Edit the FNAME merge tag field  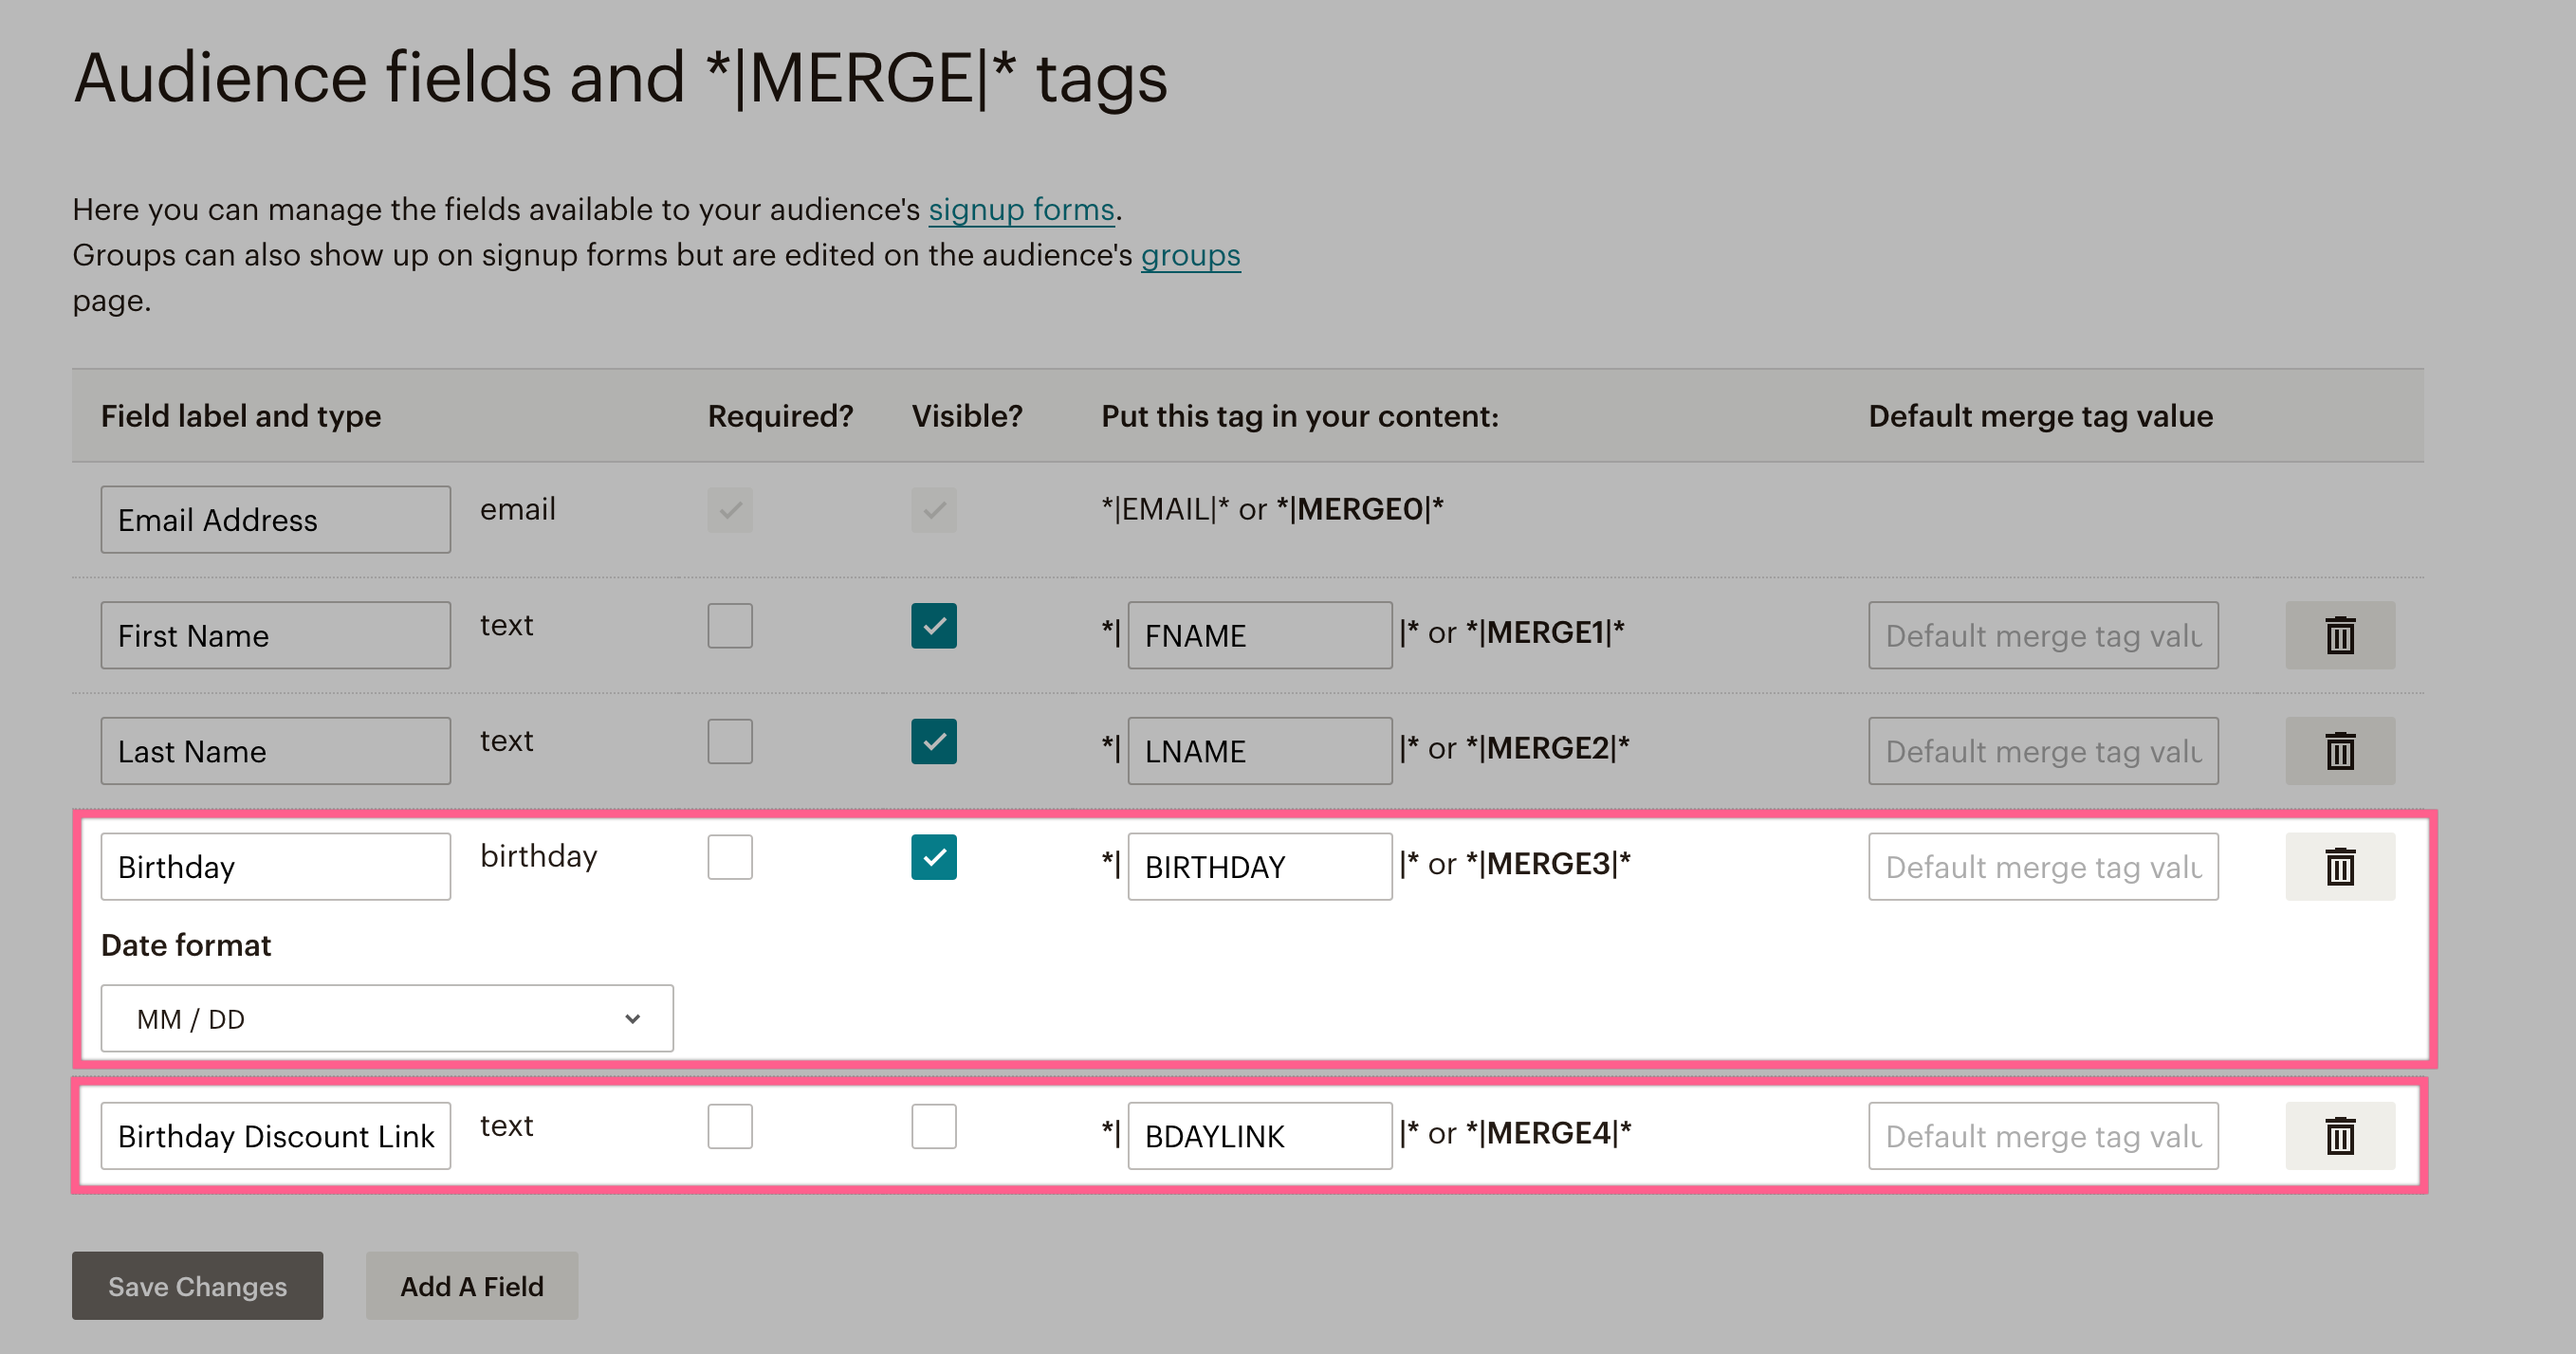(1259, 635)
